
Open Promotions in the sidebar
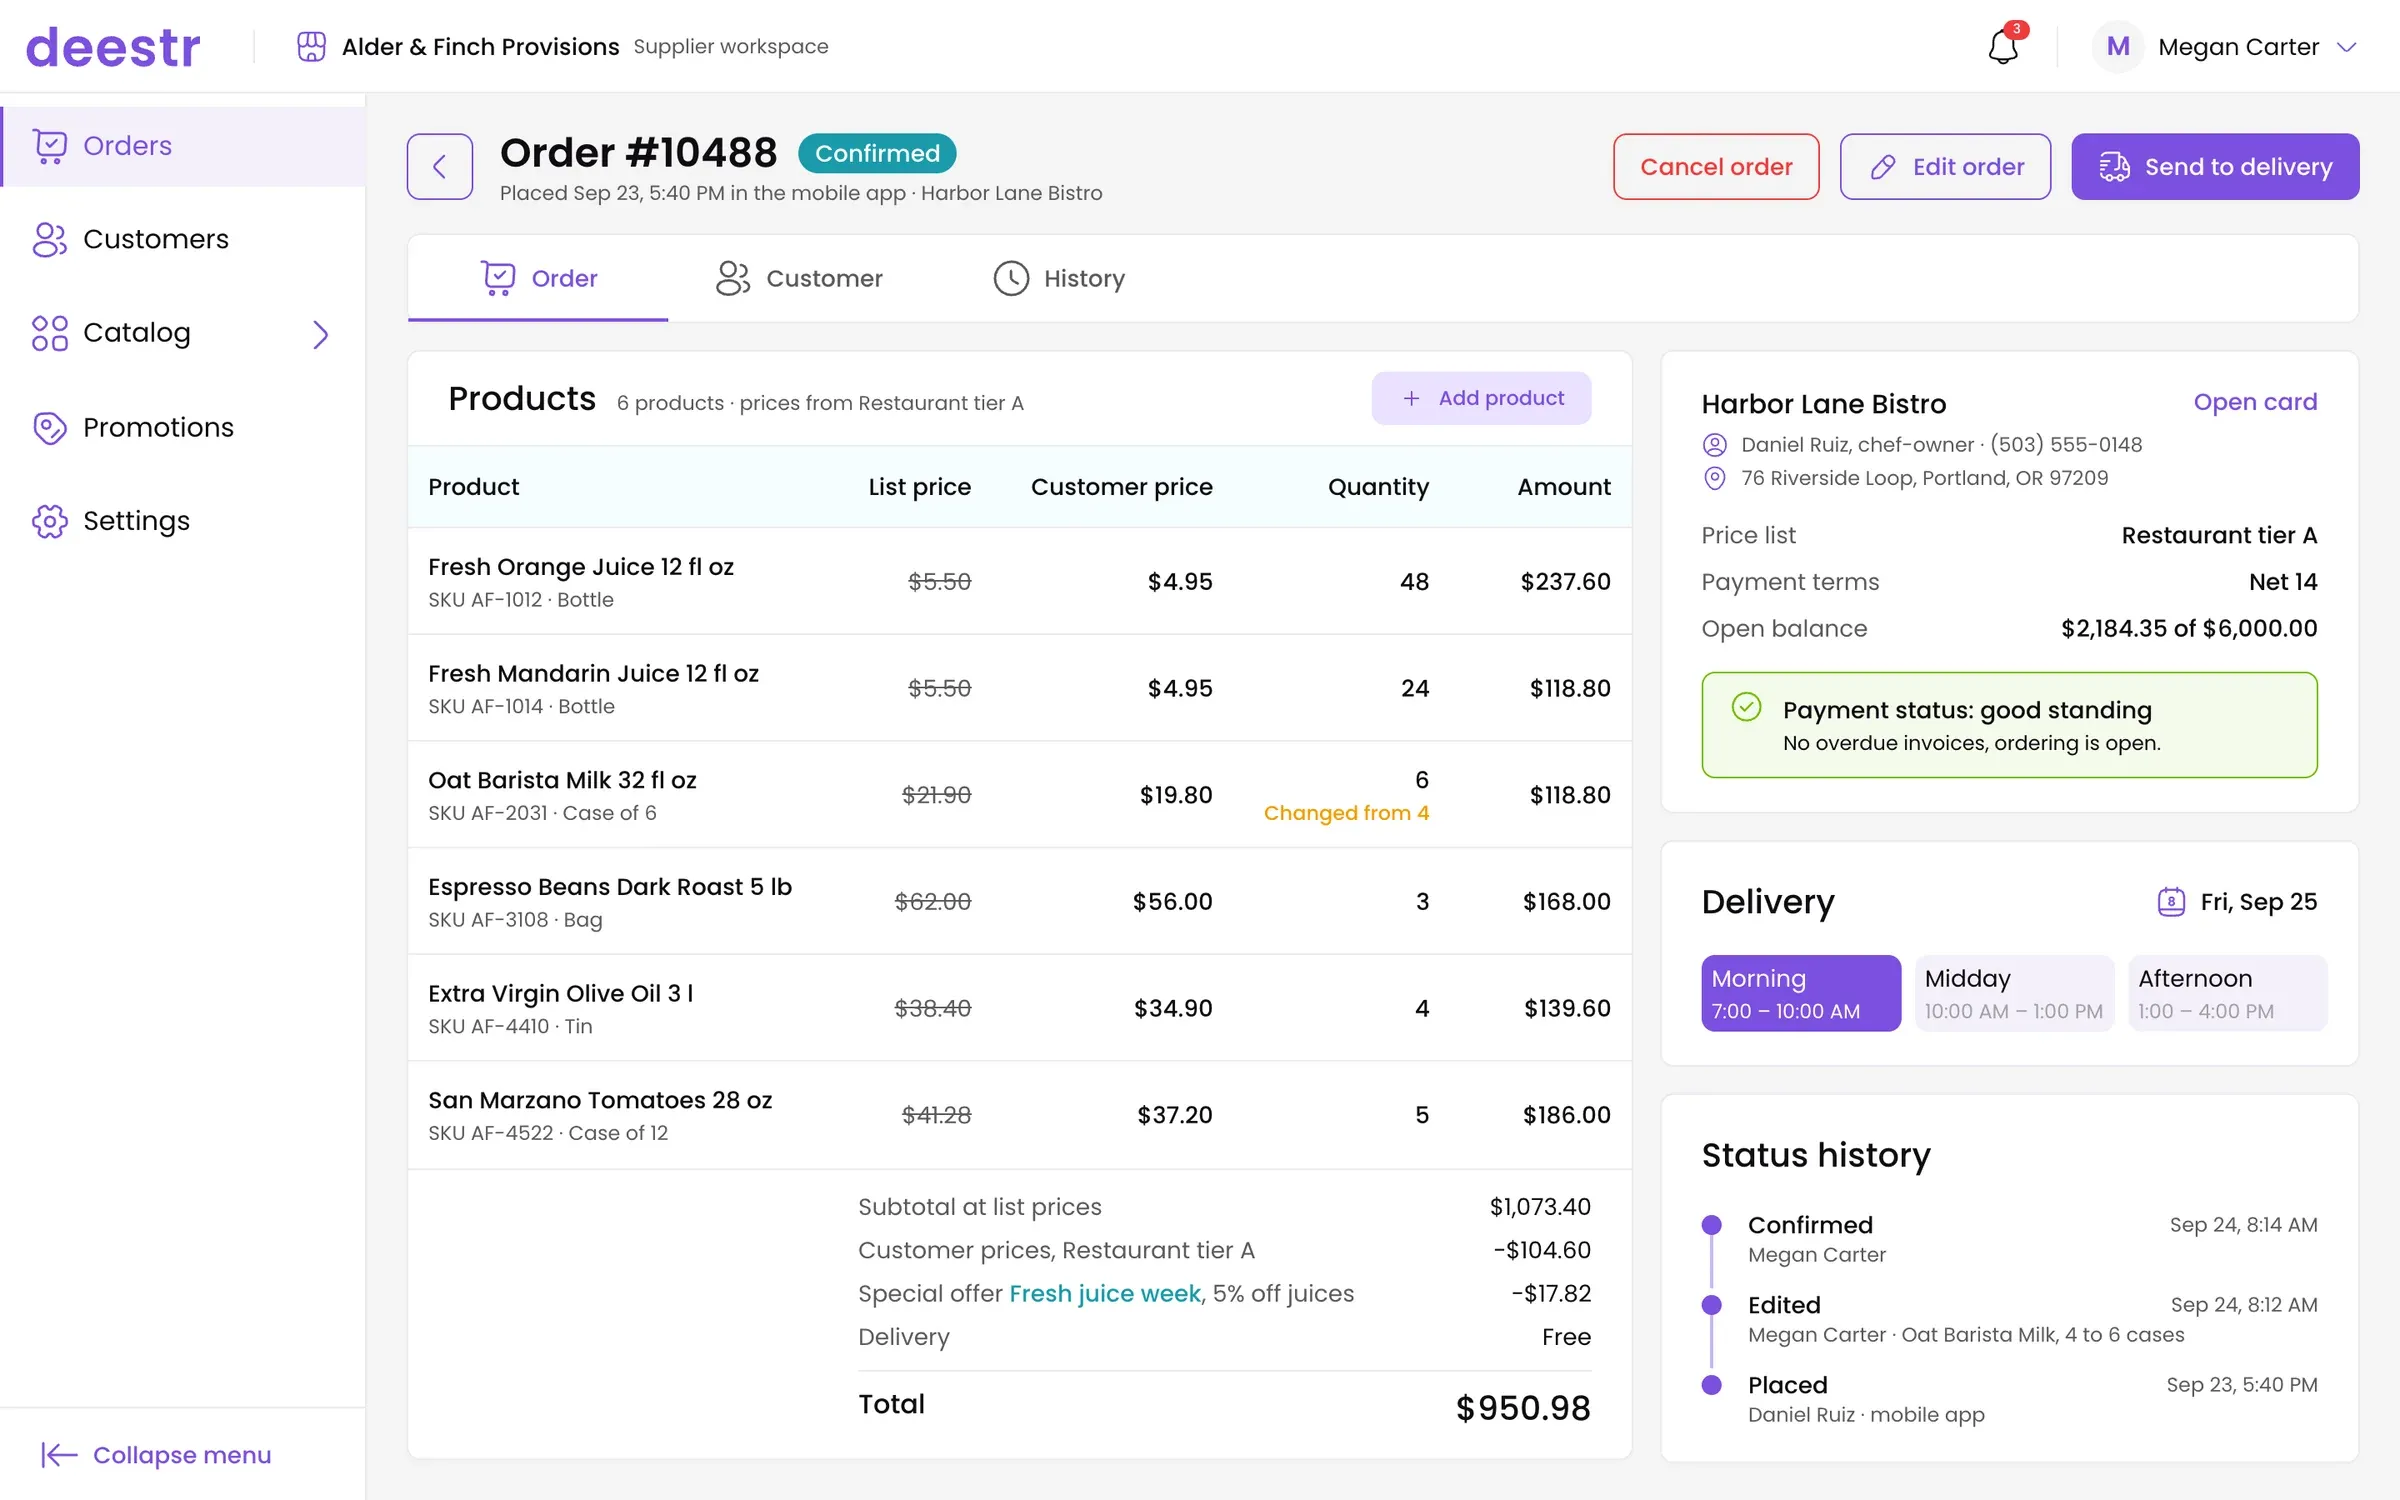[x=184, y=427]
